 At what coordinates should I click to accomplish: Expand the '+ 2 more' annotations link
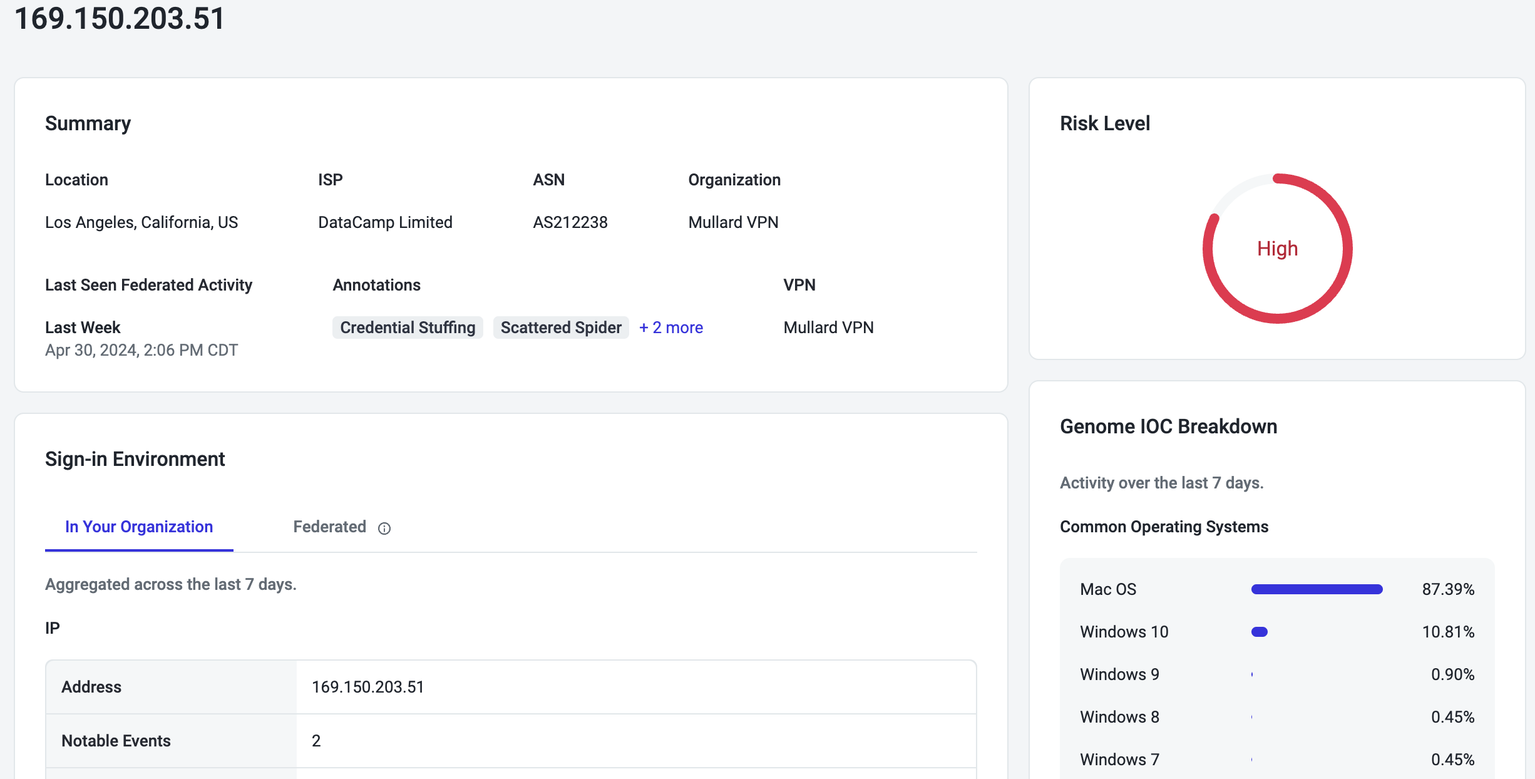pyautogui.click(x=671, y=328)
